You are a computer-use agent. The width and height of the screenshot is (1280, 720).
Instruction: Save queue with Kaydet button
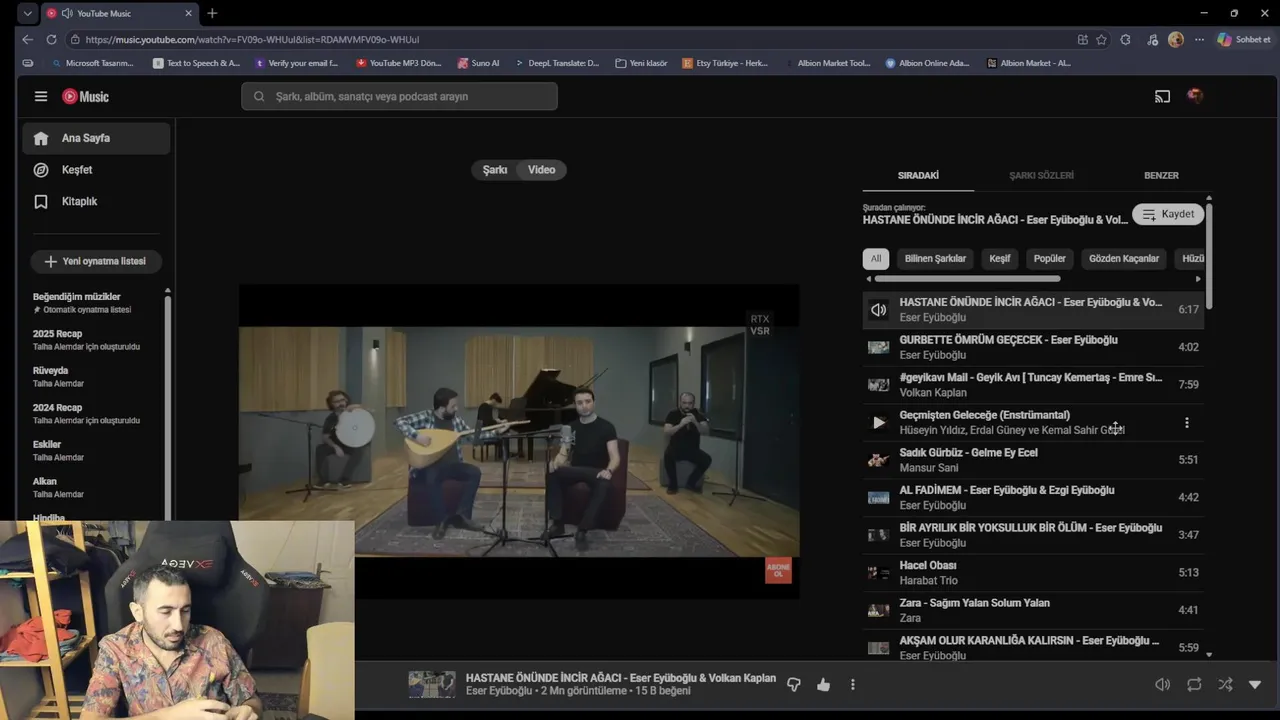1168,214
